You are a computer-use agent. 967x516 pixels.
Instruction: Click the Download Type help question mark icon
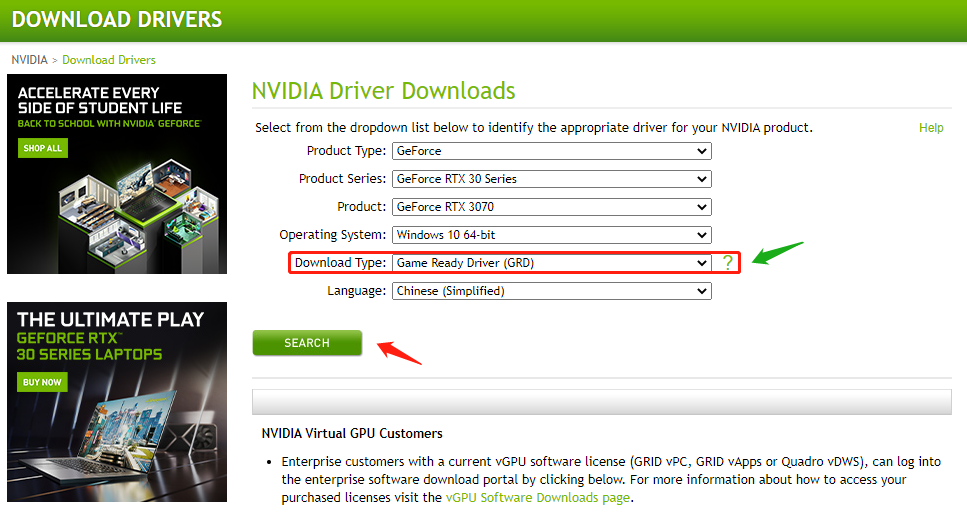click(x=728, y=263)
